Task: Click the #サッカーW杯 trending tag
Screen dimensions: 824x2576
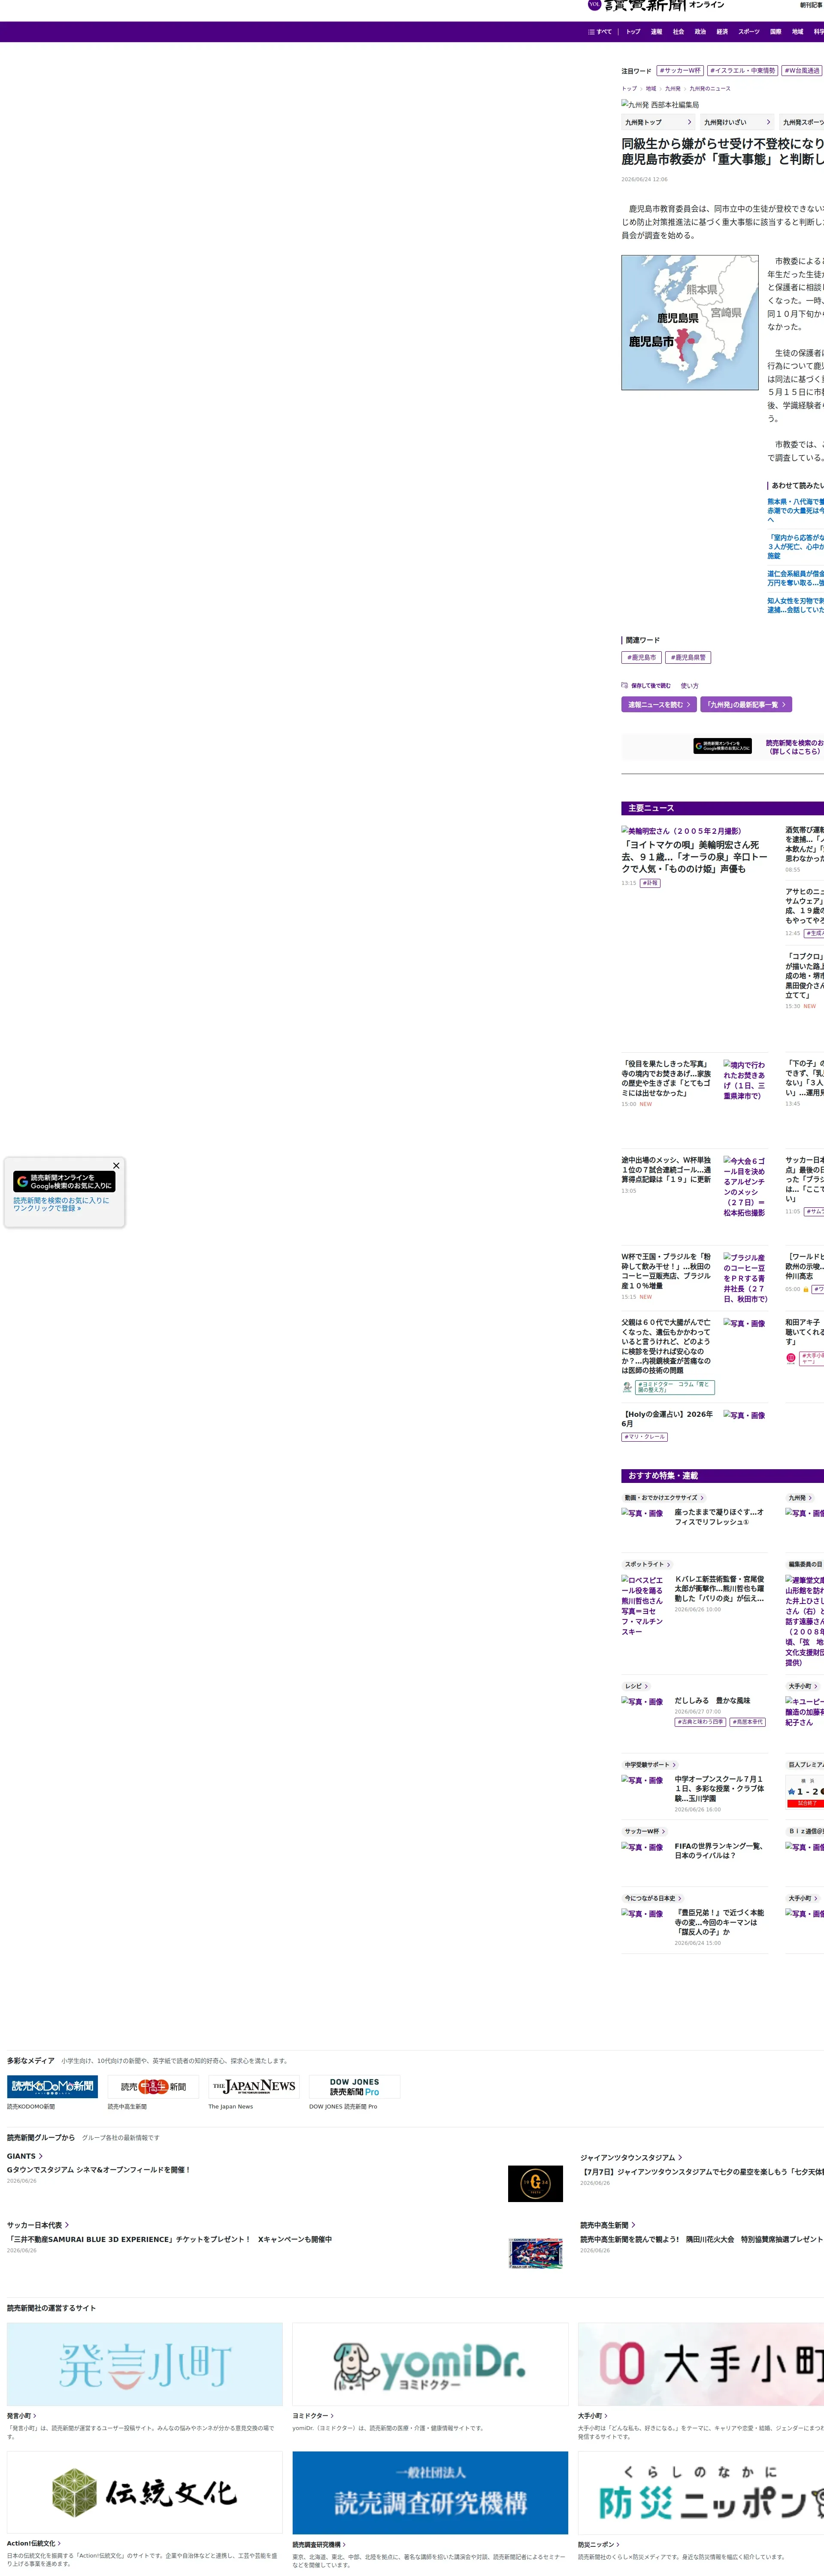Action: point(680,71)
